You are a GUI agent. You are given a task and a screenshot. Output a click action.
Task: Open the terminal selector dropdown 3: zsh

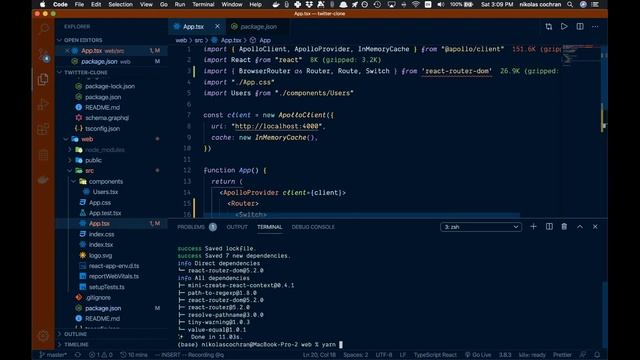(481, 227)
